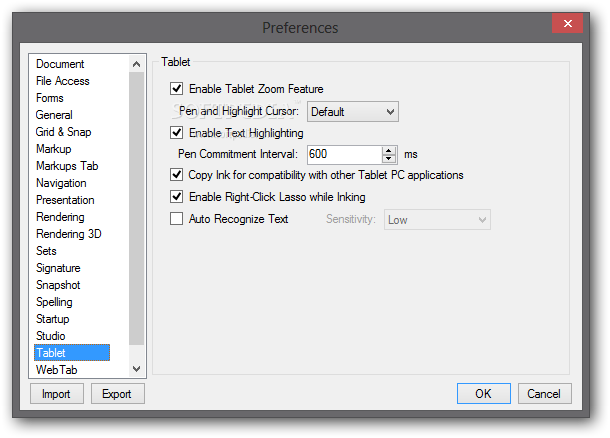Open the Sensitivity dropdown showing Low

pyautogui.click(x=437, y=220)
